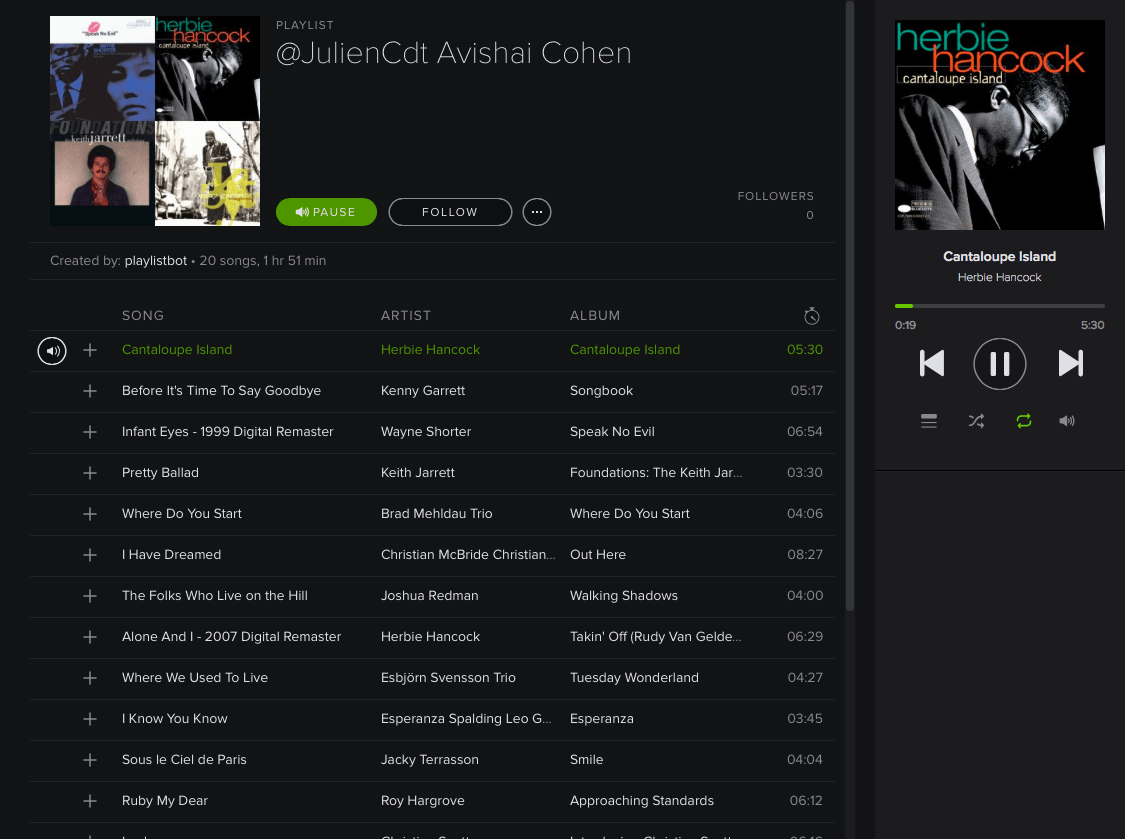Add Cantaloupe Island with its plus icon
The image size is (1125, 839).
(x=90, y=350)
